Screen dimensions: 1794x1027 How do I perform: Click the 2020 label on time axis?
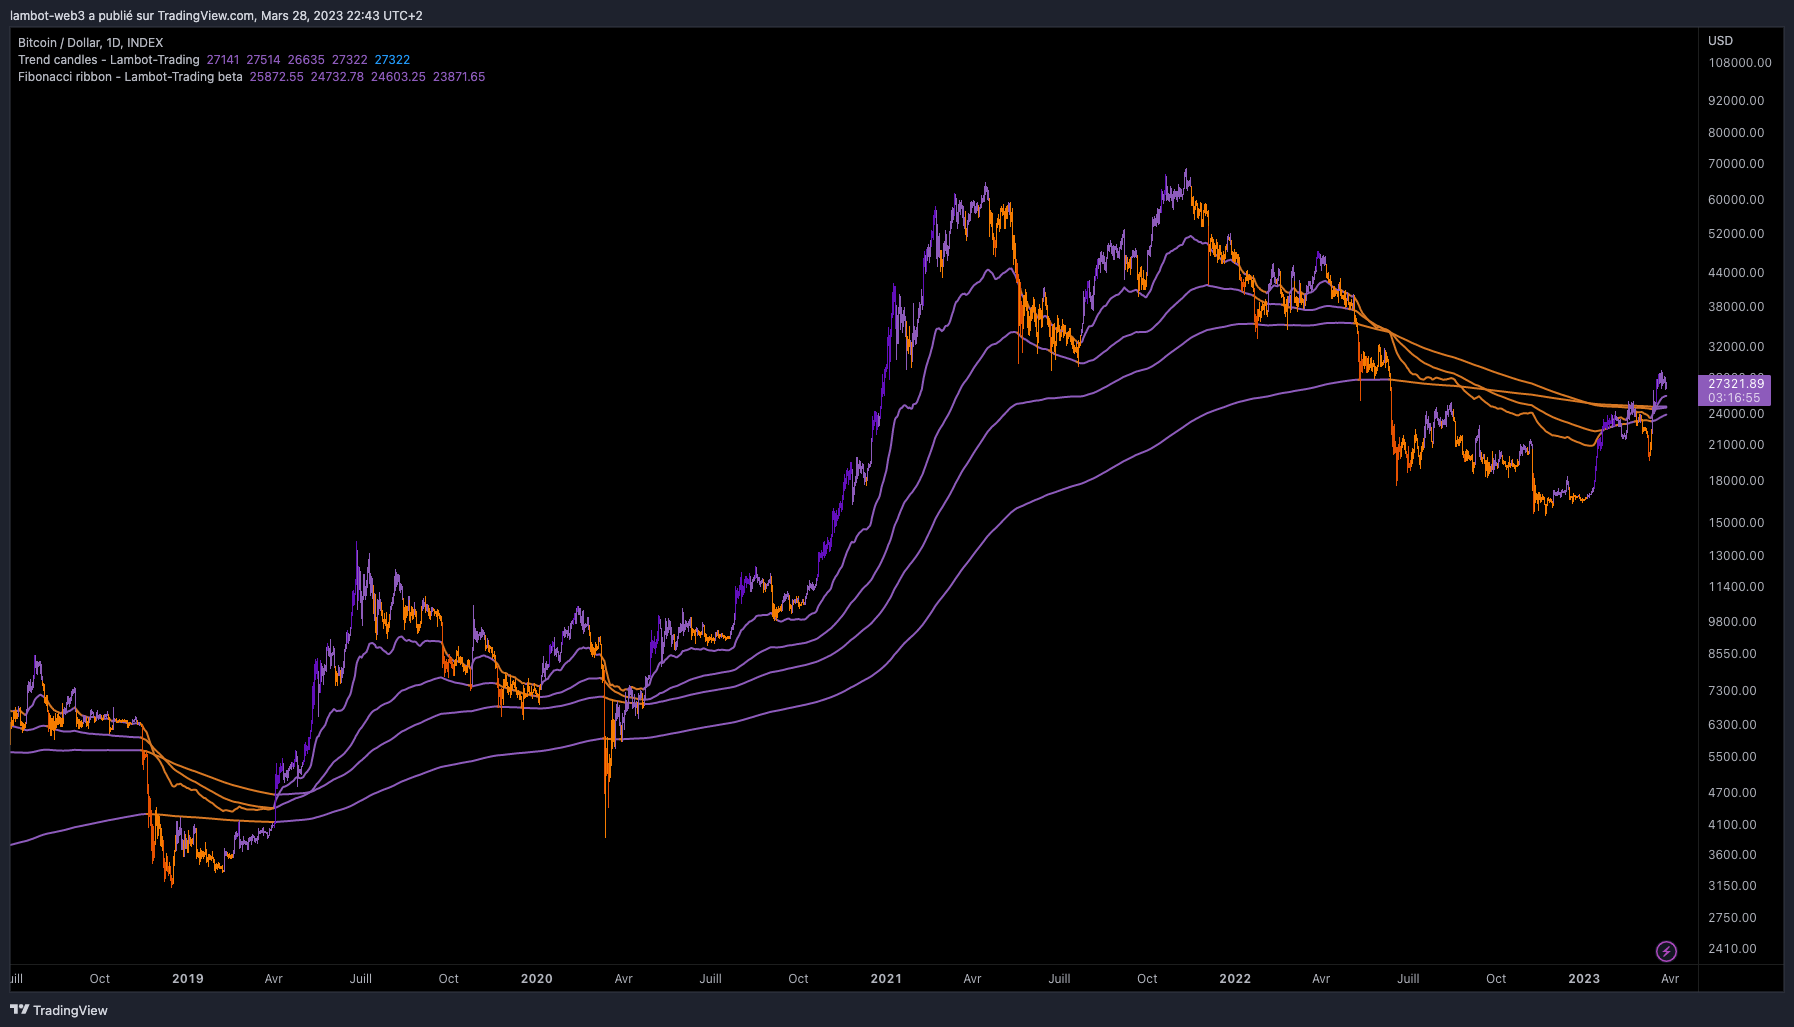(x=537, y=979)
